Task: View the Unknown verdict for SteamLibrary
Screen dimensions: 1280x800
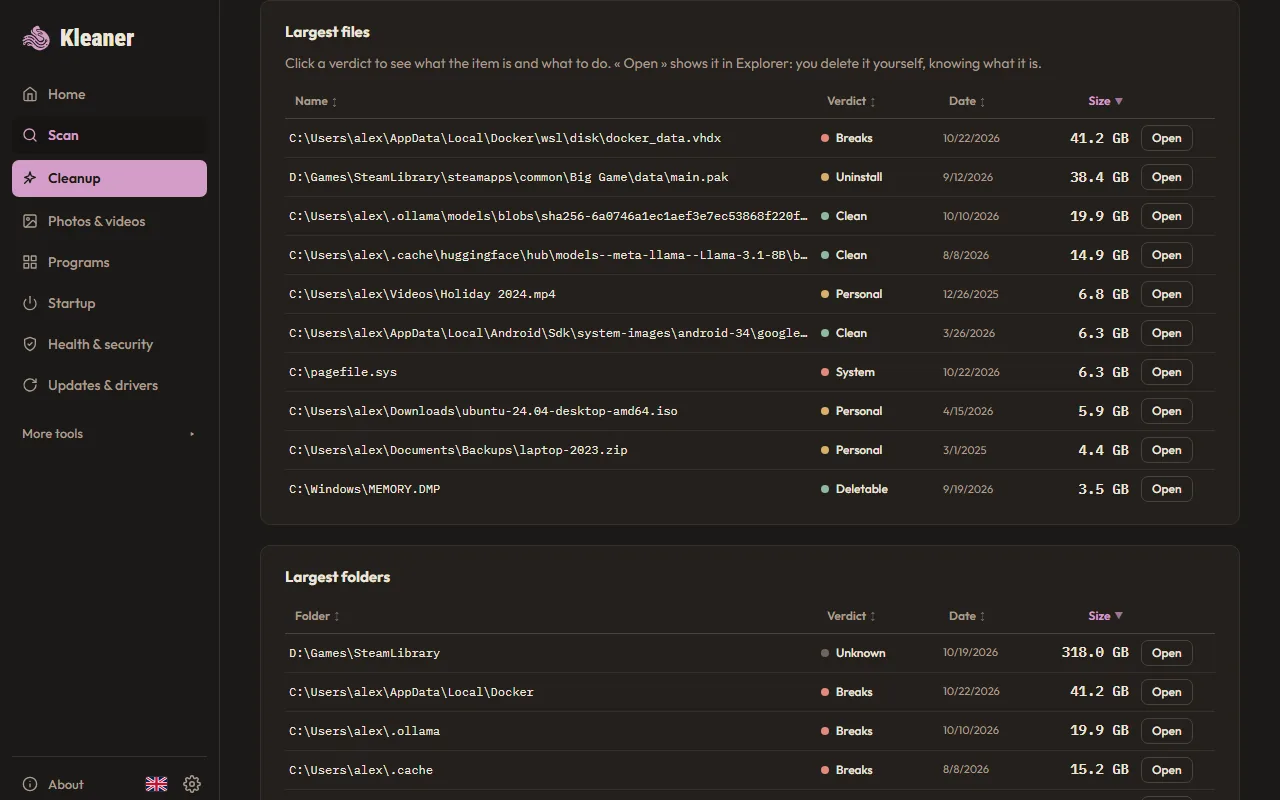Action: (853, 653)
